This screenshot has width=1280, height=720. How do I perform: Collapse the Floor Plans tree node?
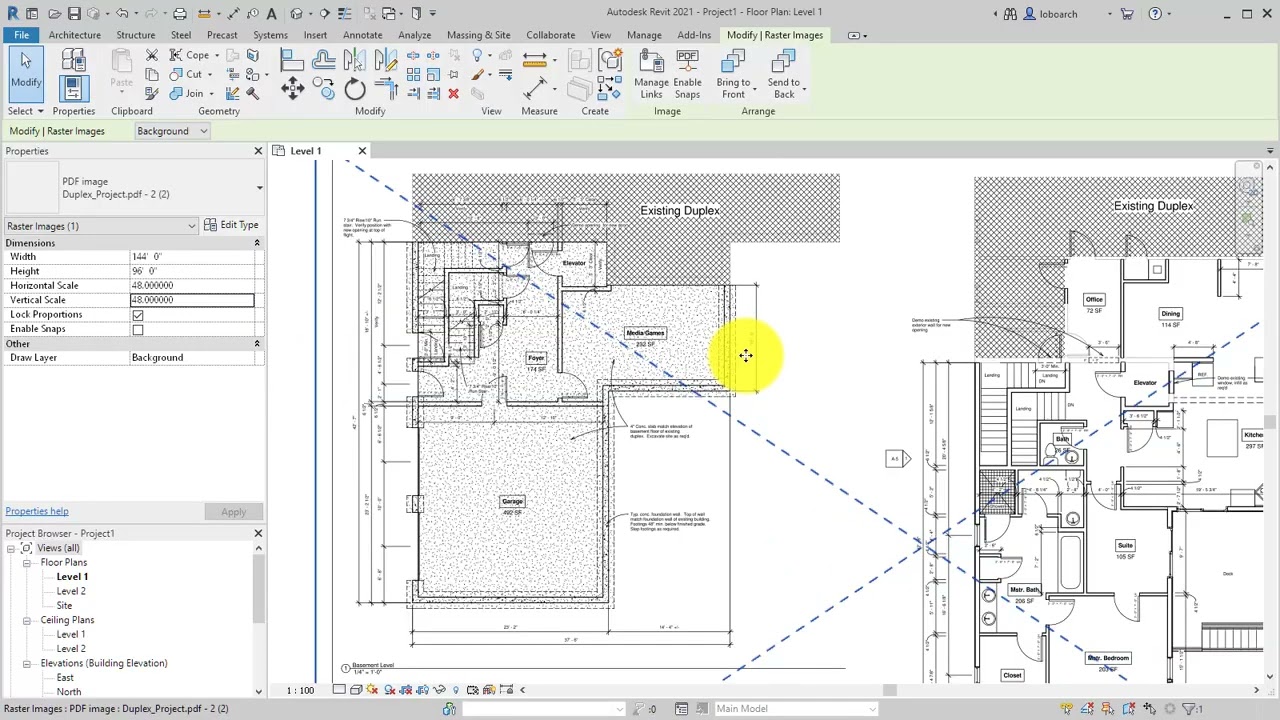tap(27, 563)
